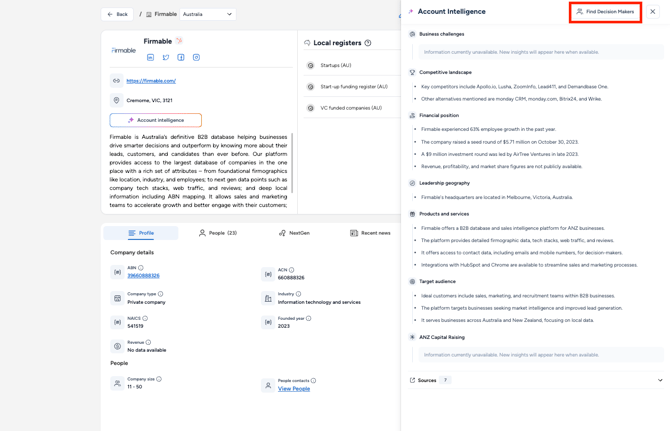Click the Local registers help icon
The image size is (670, 431).
tap(368, 43)
